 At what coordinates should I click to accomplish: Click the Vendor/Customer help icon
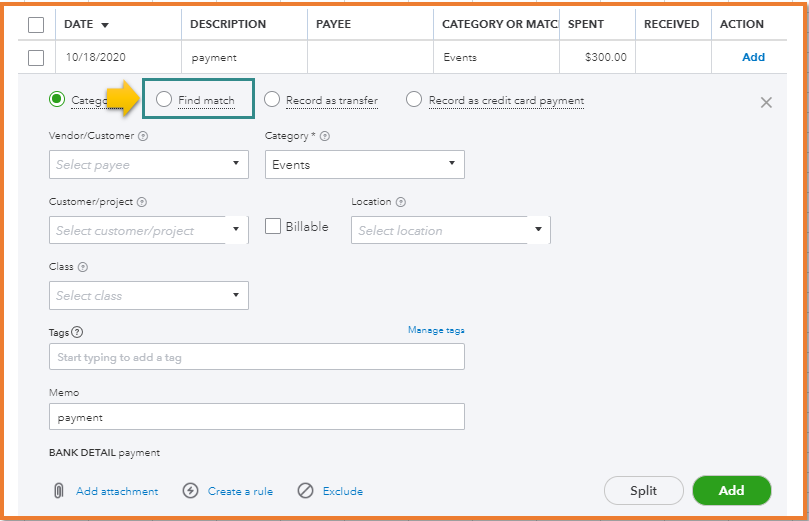143,136
